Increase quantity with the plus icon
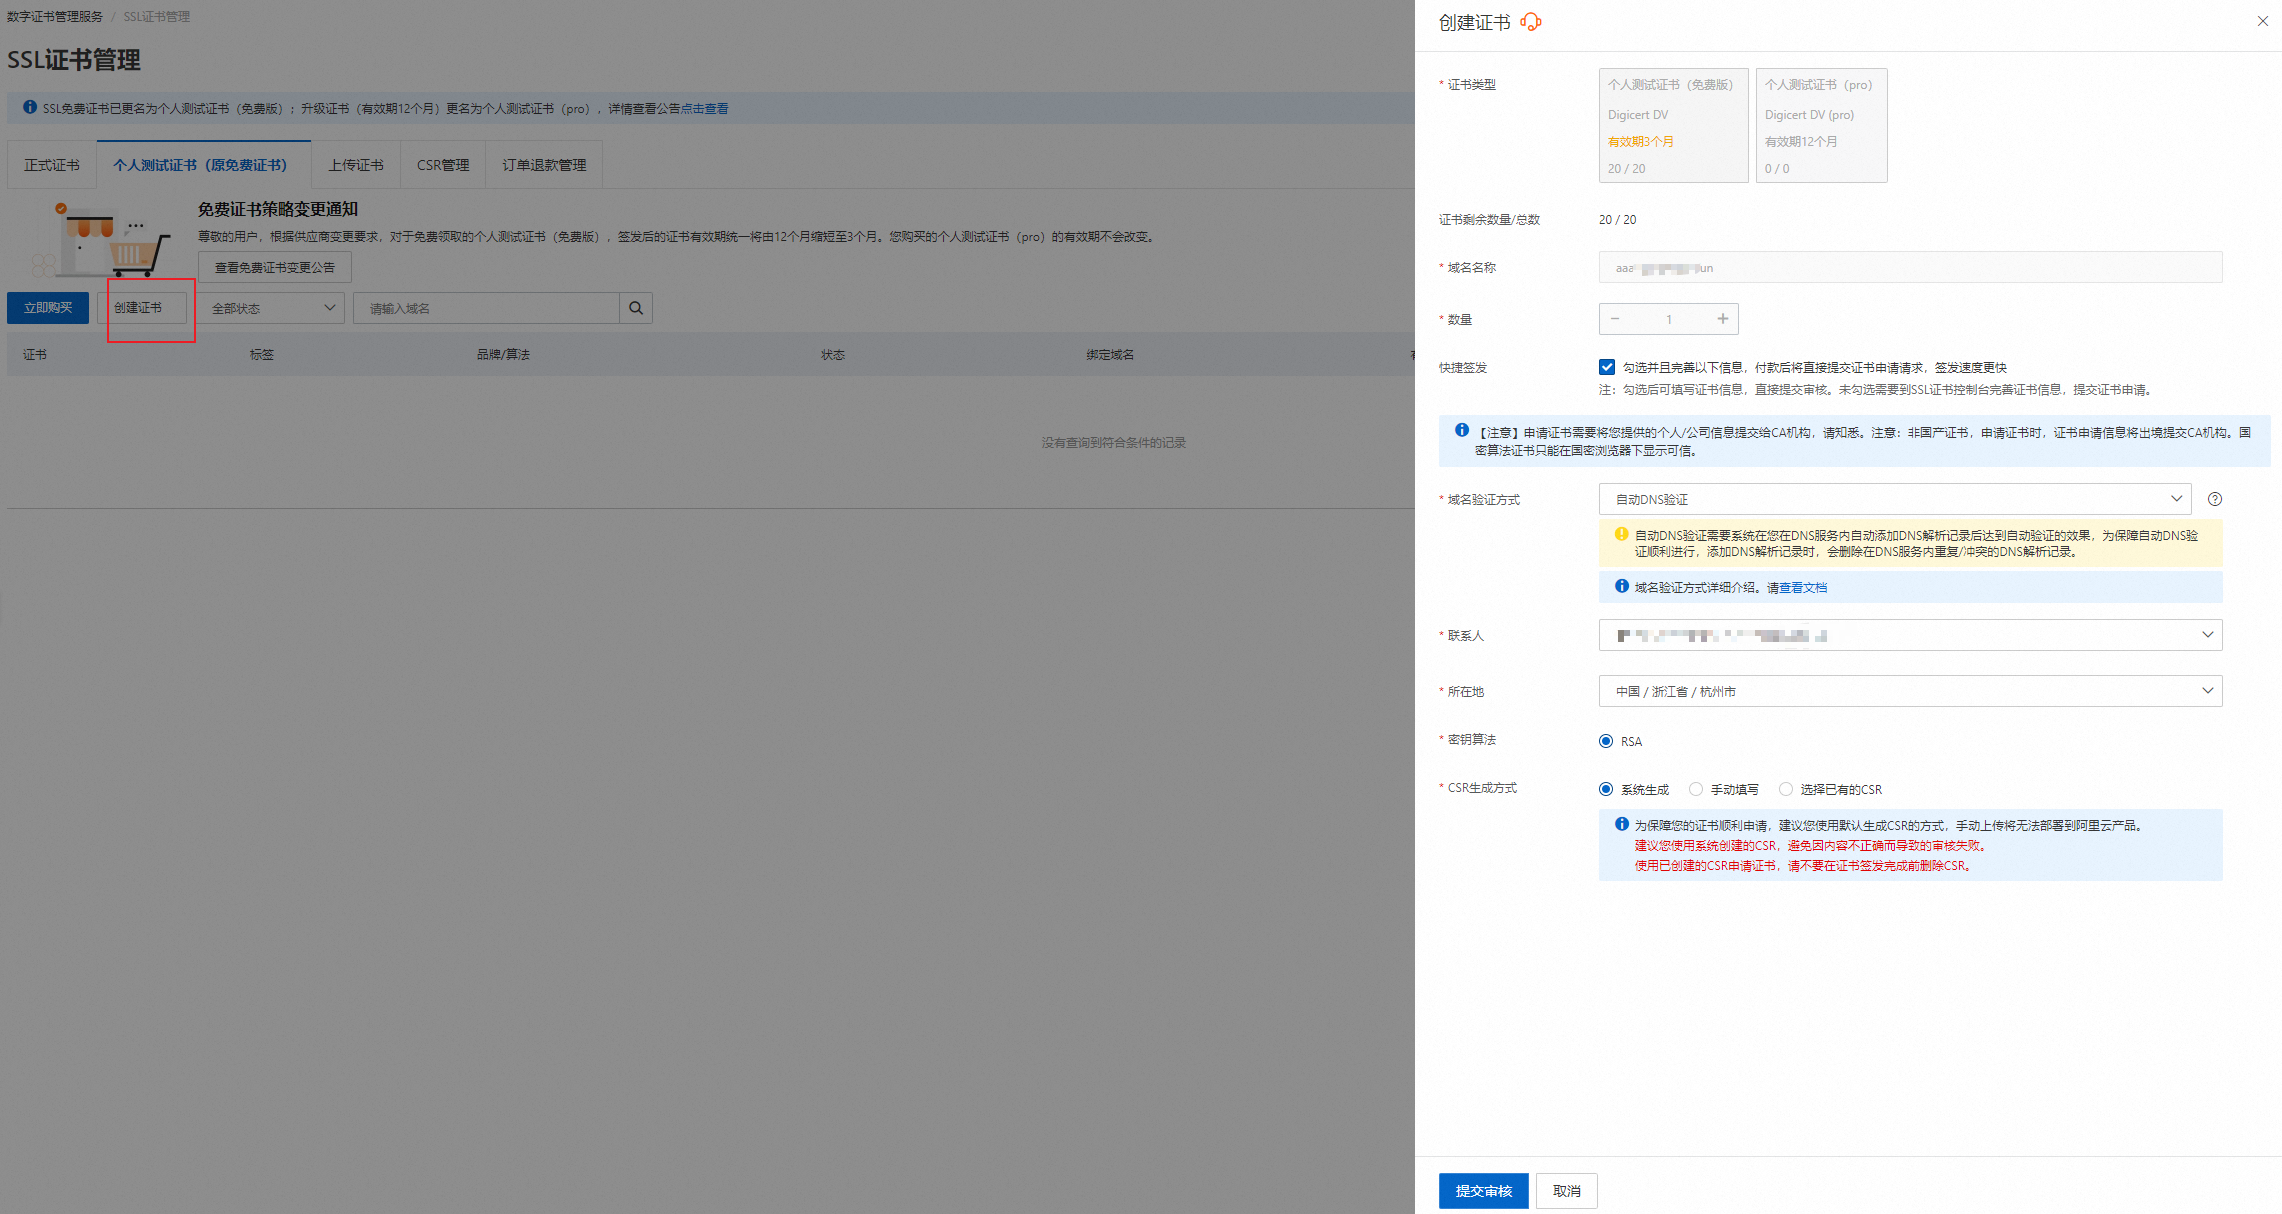Image resolution: width=2282 pixels, height=1214 pixels. [x=1722, y=319]
